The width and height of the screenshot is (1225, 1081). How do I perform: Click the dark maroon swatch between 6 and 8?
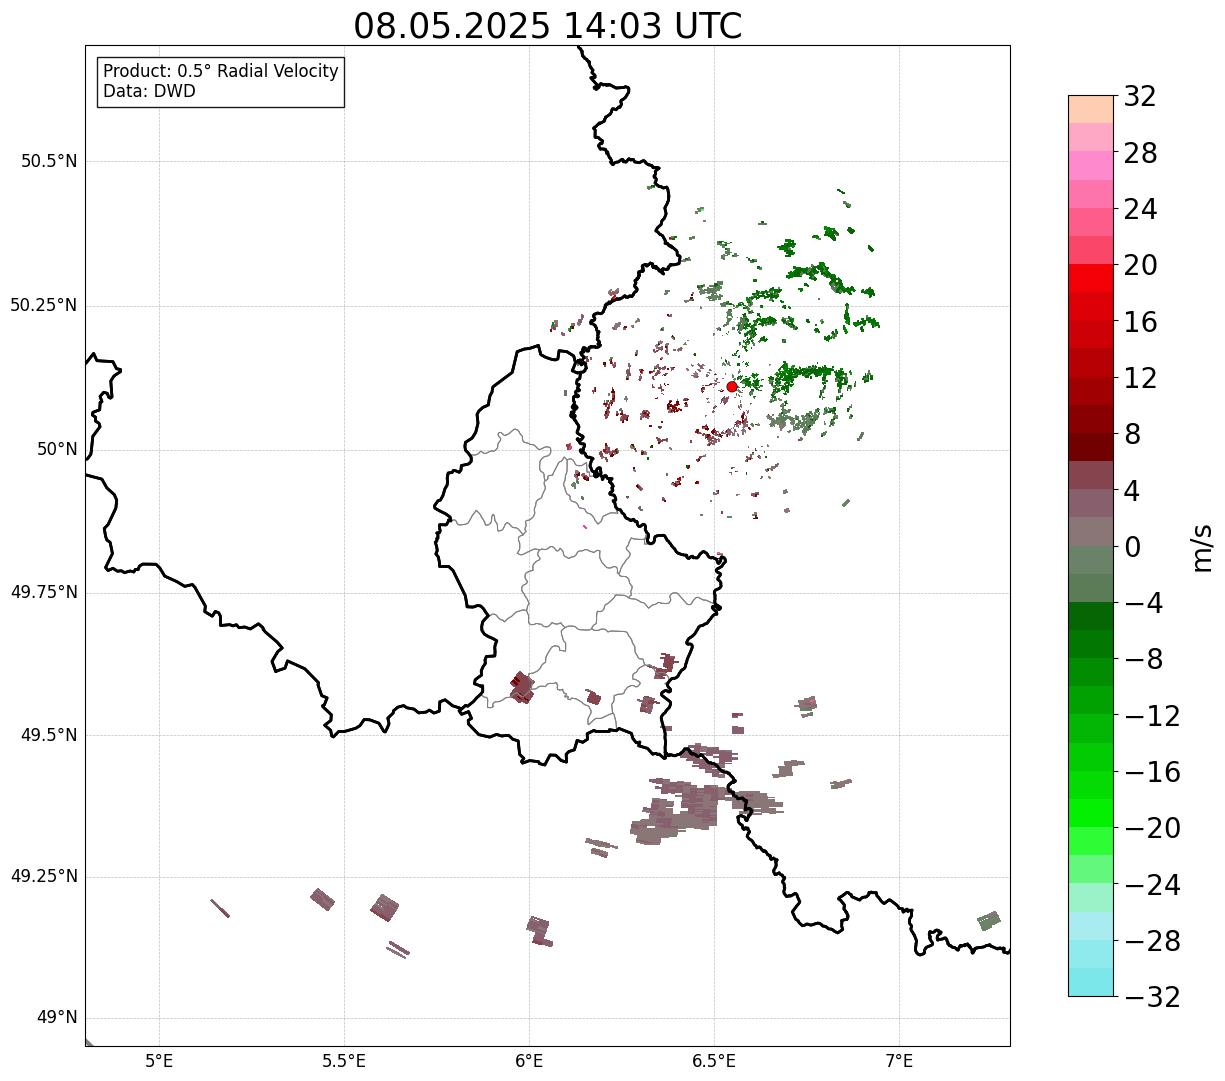pyautogui.click(x=1091, y=447)
